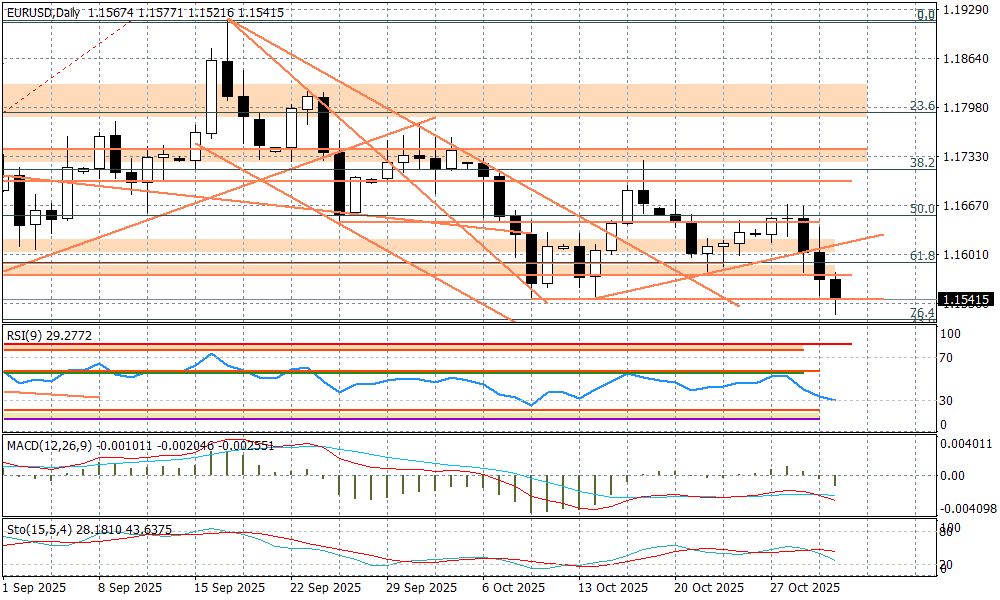Select the 15 Sep 2025 date marker
The height and width of the screenshot is (600, 1000).
[231, 588]
